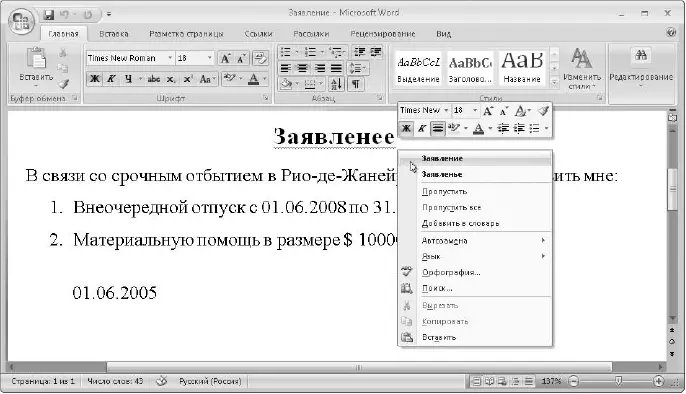686x394 pixels.
Task: Click the Sort icon in the Paragraph group
Action: coord(336,84)
